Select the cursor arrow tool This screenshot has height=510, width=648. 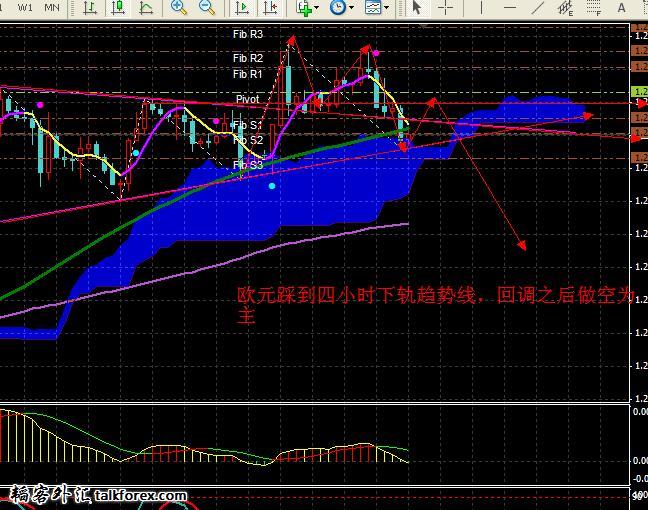(417, 8)
